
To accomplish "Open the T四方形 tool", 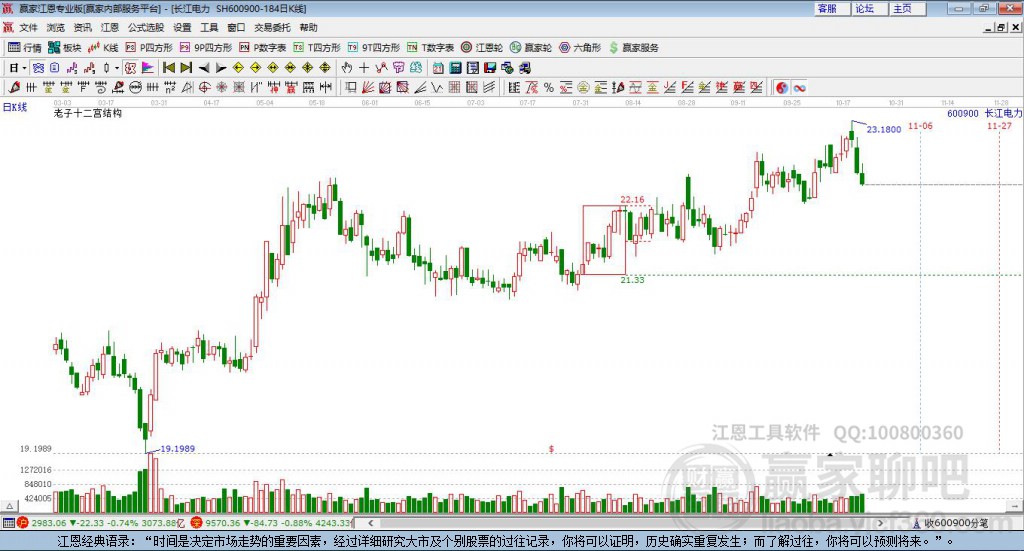I will (317, 48).
